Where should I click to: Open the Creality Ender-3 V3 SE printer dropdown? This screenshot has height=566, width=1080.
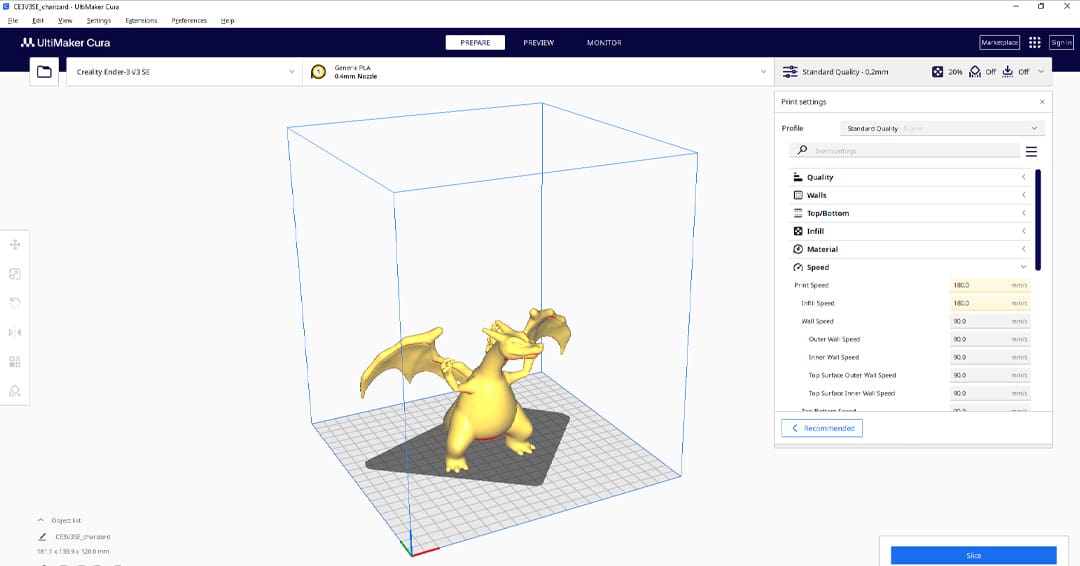point(186,72)
